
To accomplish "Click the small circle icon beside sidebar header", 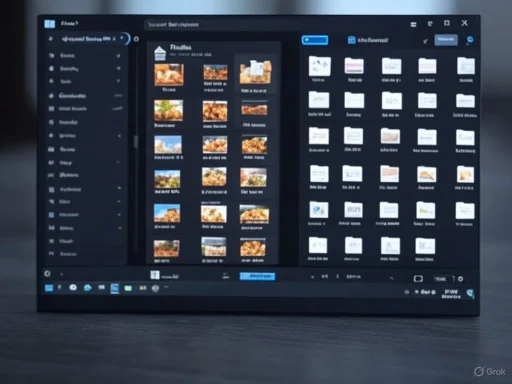I will [x=136, y=39].
